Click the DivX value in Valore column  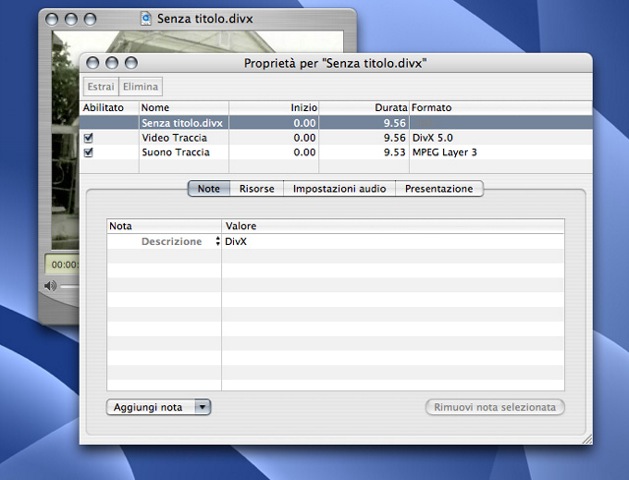coord(236,241)
